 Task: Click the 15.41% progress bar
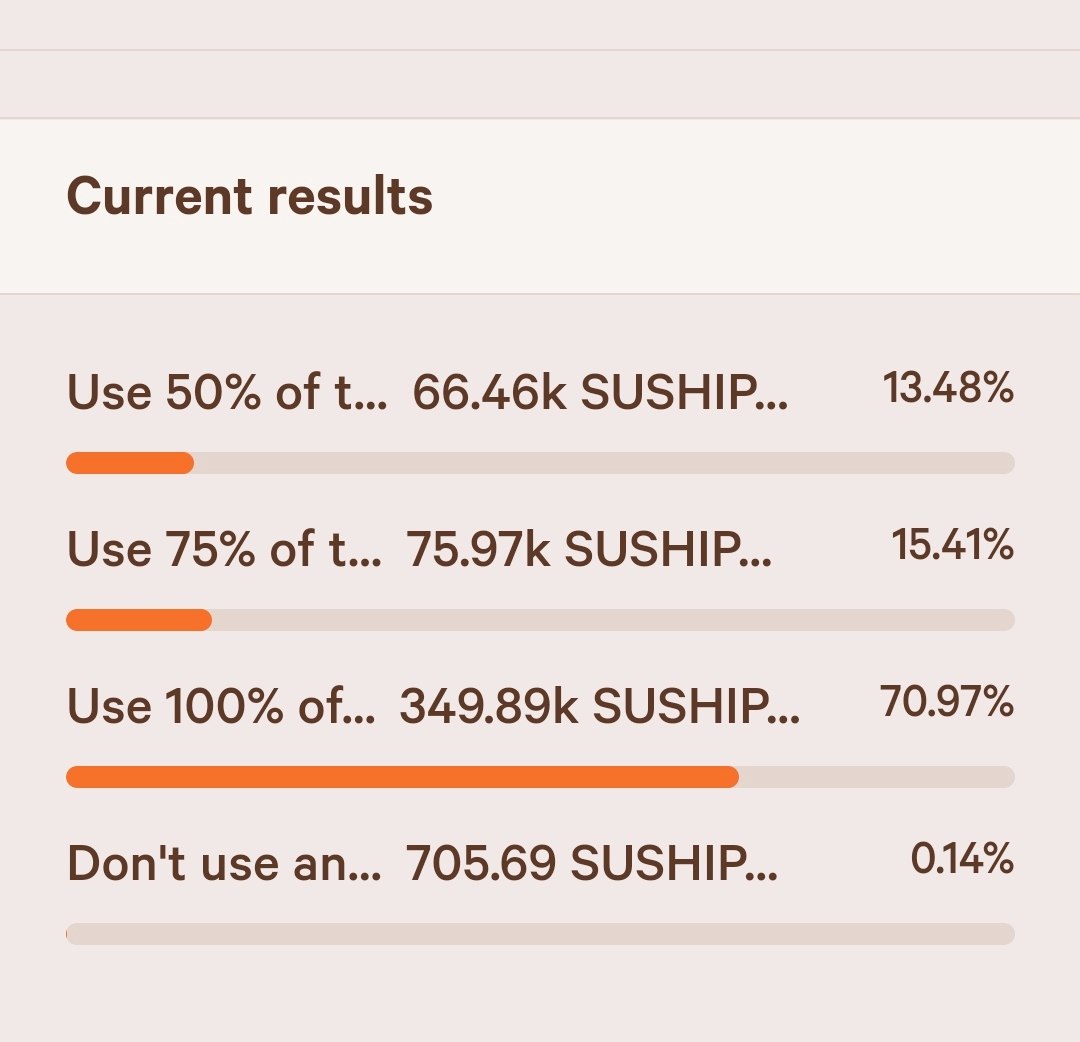click(540, 620)
